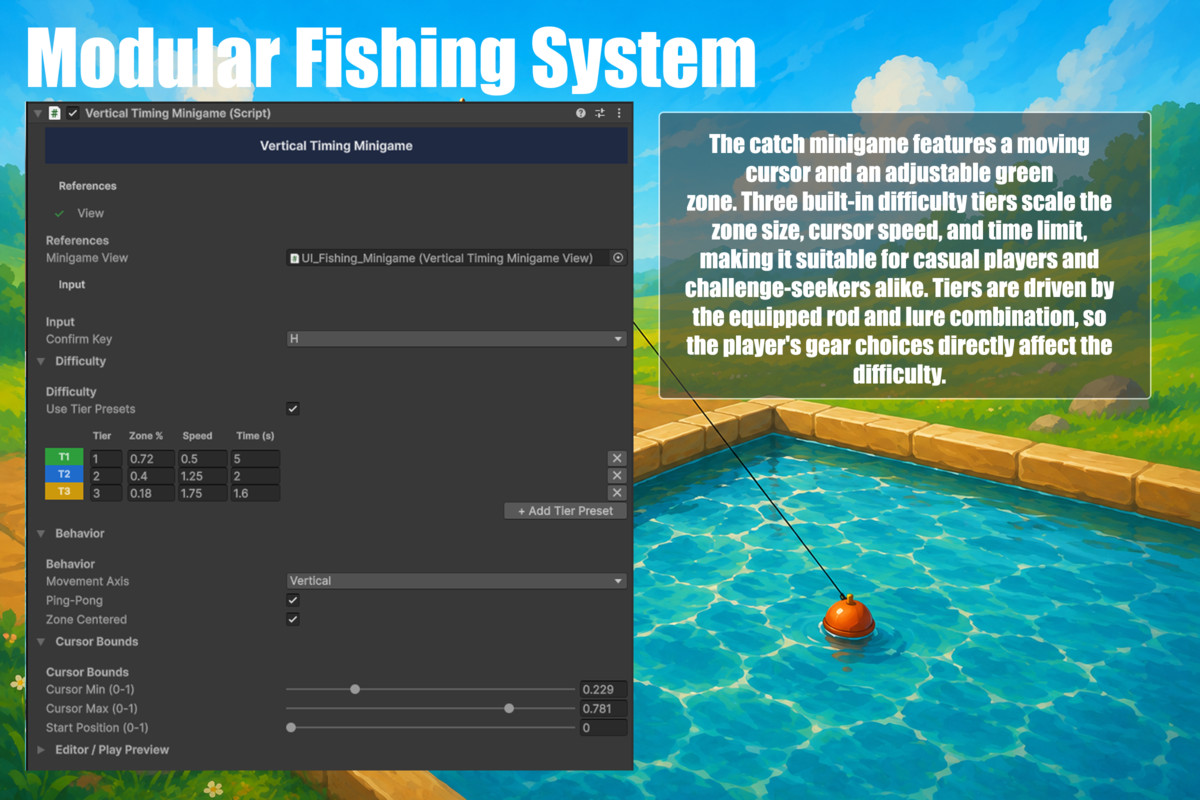Click the yellow T3 tier label
The width and height of the screenshot is (1200, 800).
click(64, 492)
